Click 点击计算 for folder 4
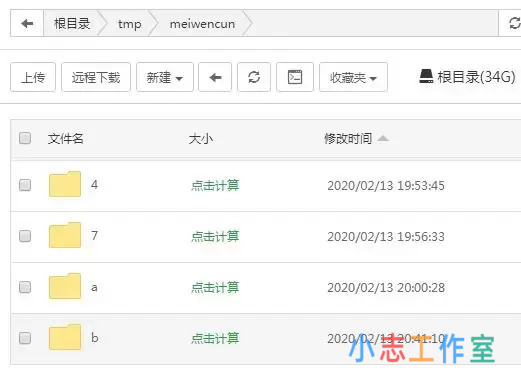This screenshot has width=521, height=392. coord(215,185)
